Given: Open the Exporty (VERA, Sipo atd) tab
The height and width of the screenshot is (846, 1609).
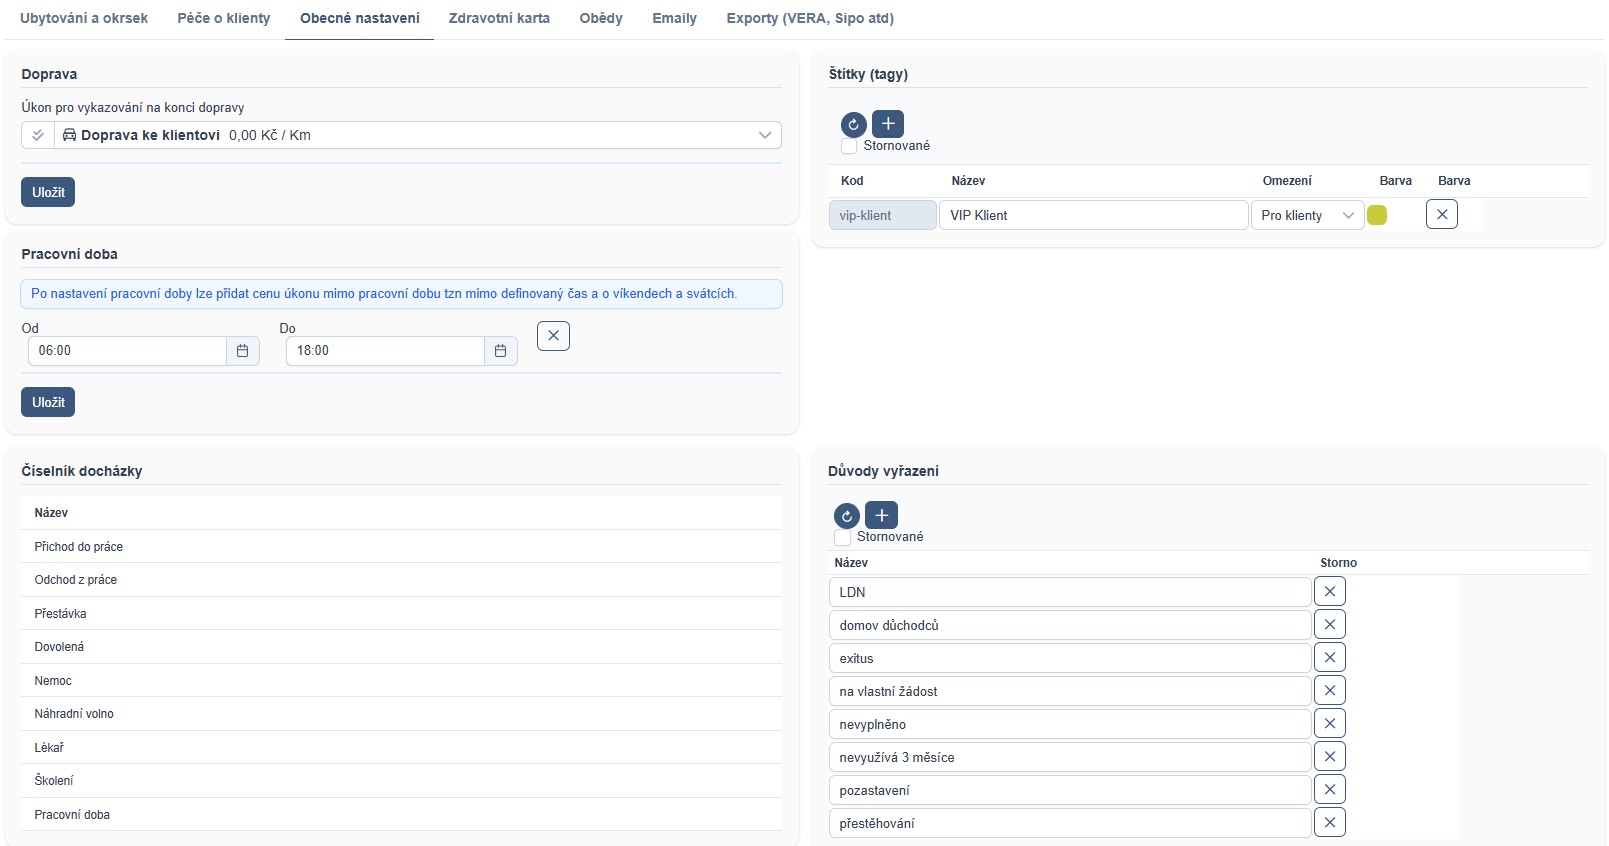Looking at the screenshot, I should click(809, 18).
